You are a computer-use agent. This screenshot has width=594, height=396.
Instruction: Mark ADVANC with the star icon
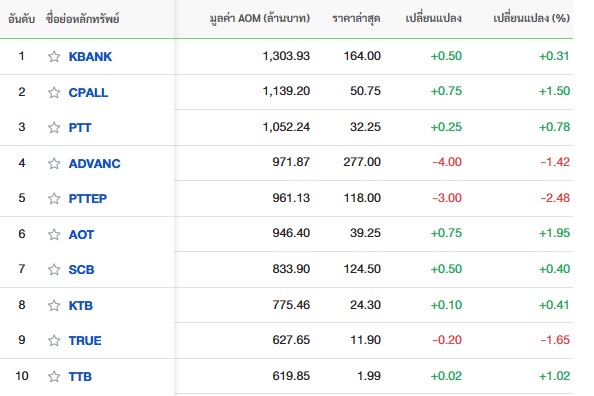tap(54, 163)
